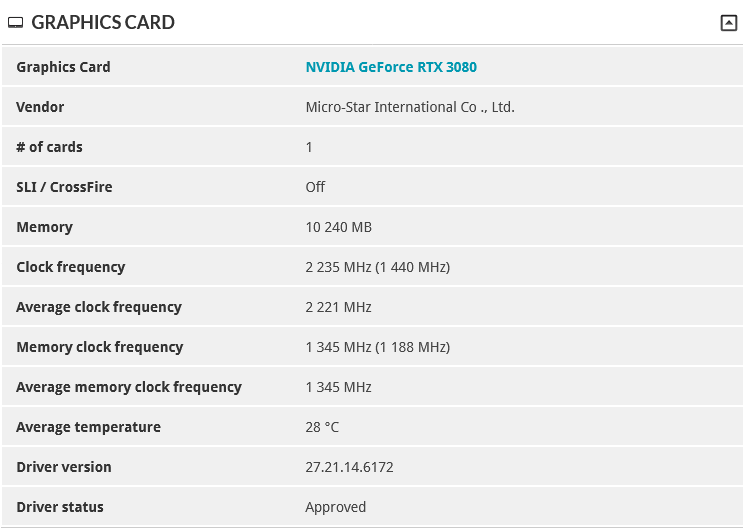Image resolution: width=743 pixels, height=528 pixels.
Task: Select the average temperature value 28 °C
Action: [322, 428]
